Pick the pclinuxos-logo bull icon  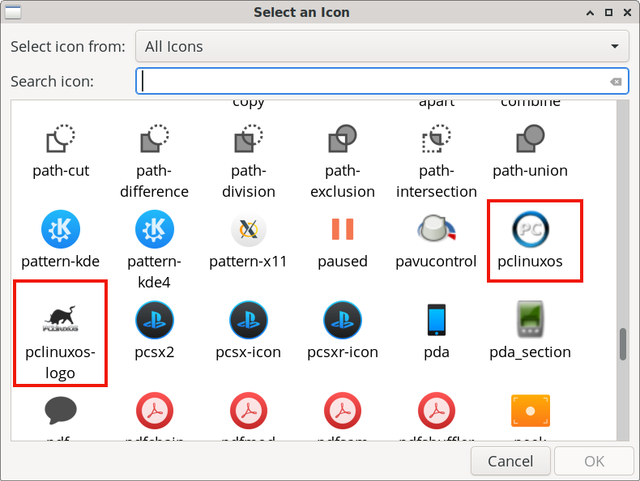coord(60,319)
